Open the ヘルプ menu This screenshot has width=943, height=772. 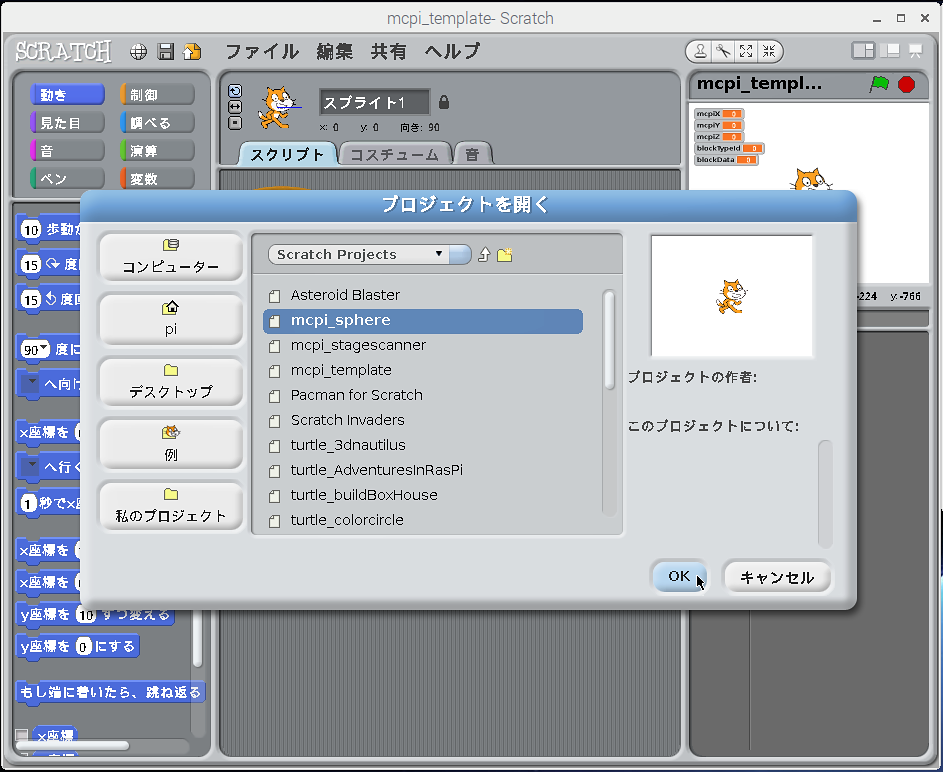click(x=452, y=52)
